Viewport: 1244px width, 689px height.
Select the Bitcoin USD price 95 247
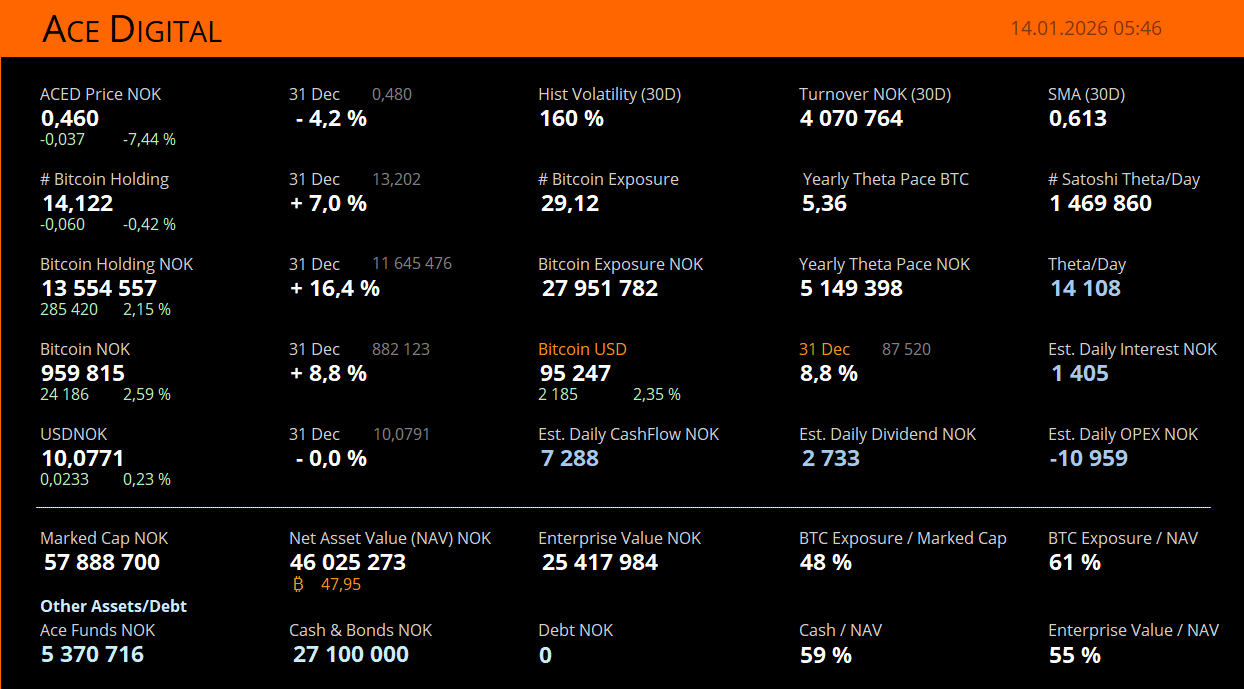575,373
